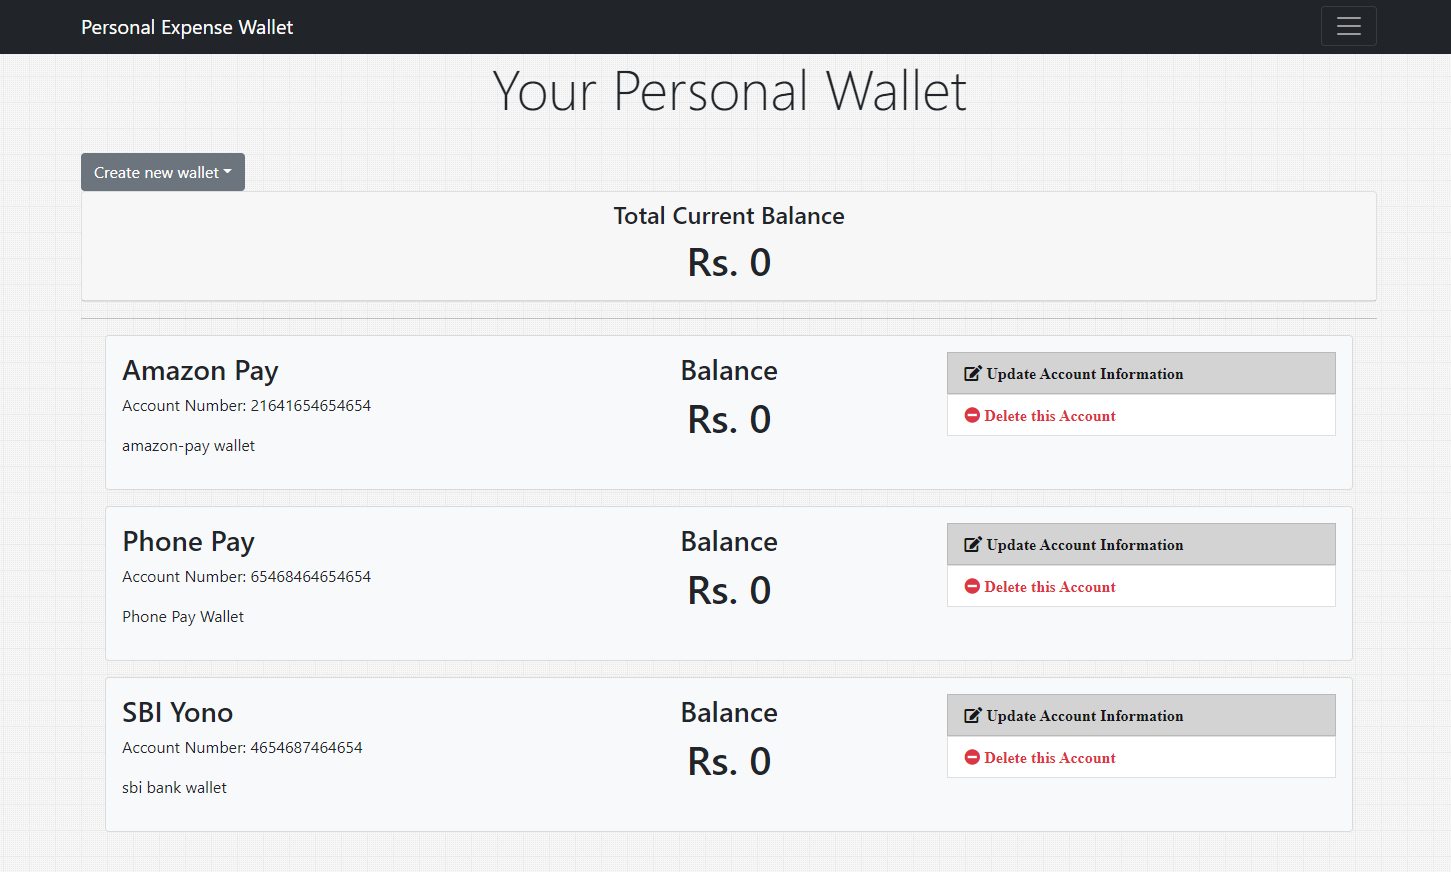Delete this Account for Phone Pay
The height and width of the screenshot is (872, 1451).
click(x=1049, y=587)
